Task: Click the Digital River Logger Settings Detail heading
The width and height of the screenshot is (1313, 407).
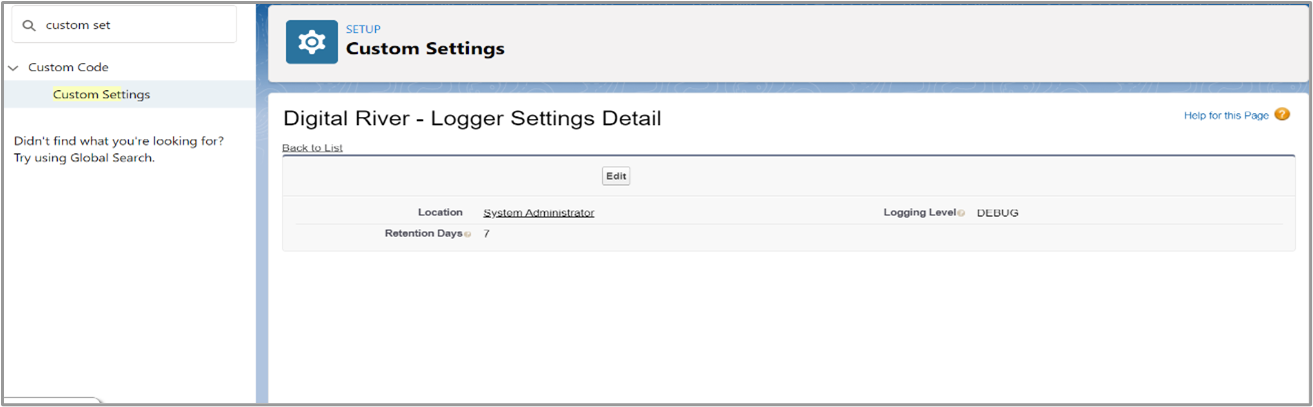Action: (x=472, y=118)
